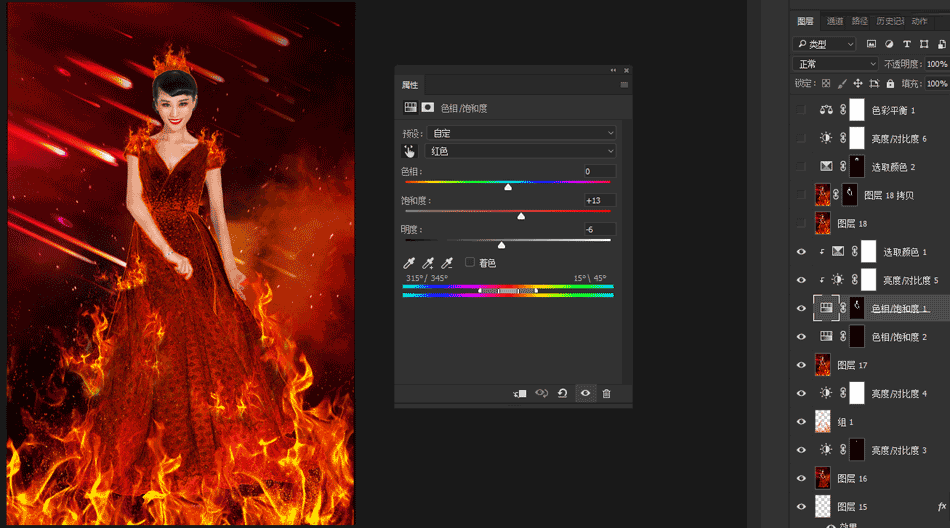This screenshot has width=950, height=528.
Task: Open the 类型 layer filter dropdown
Action: coord(824,44)
